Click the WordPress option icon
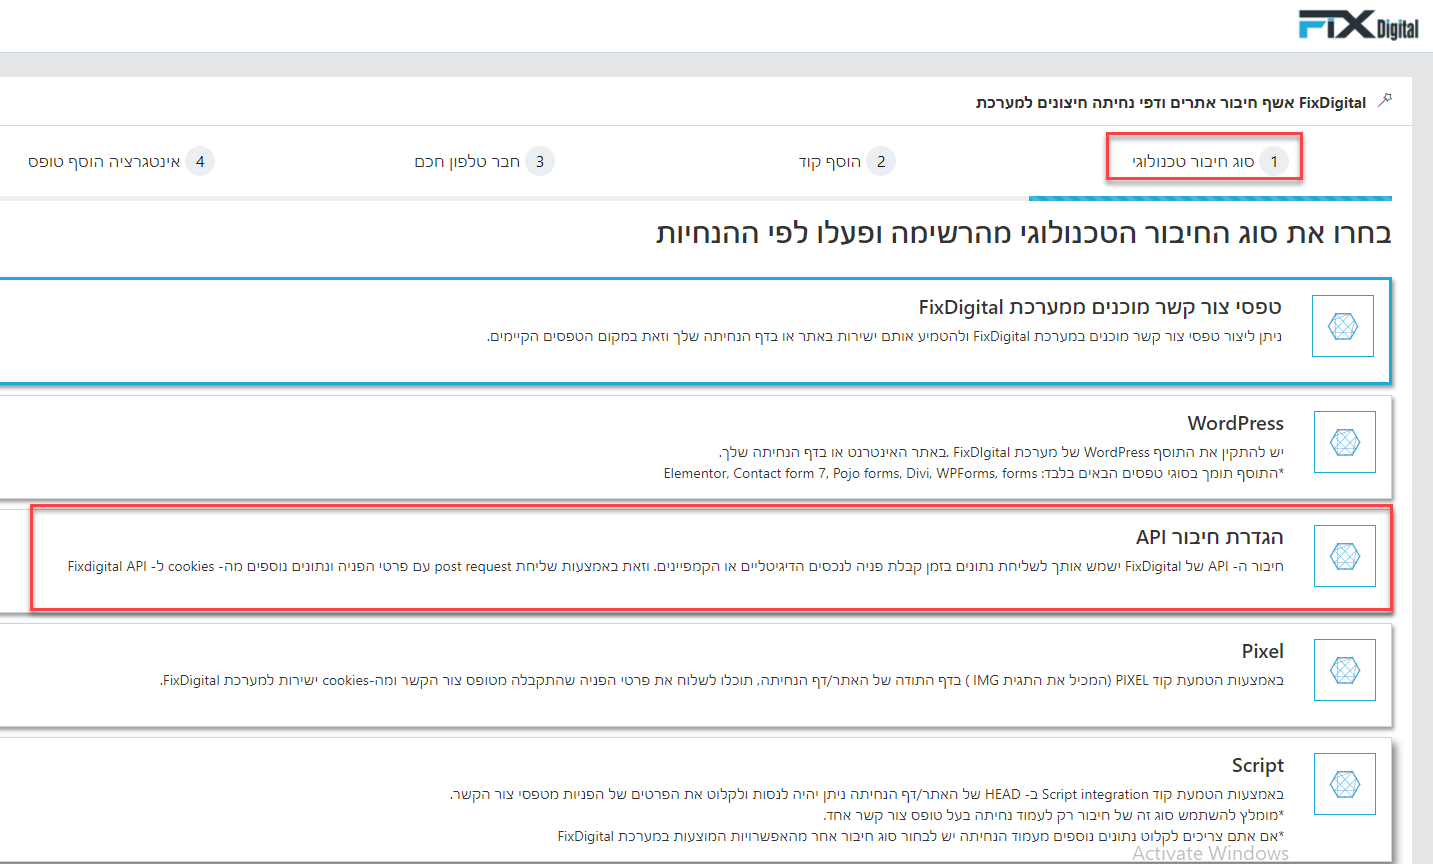The height and width of the screenshot is (864, 1433). click(x=1345, y=442)
